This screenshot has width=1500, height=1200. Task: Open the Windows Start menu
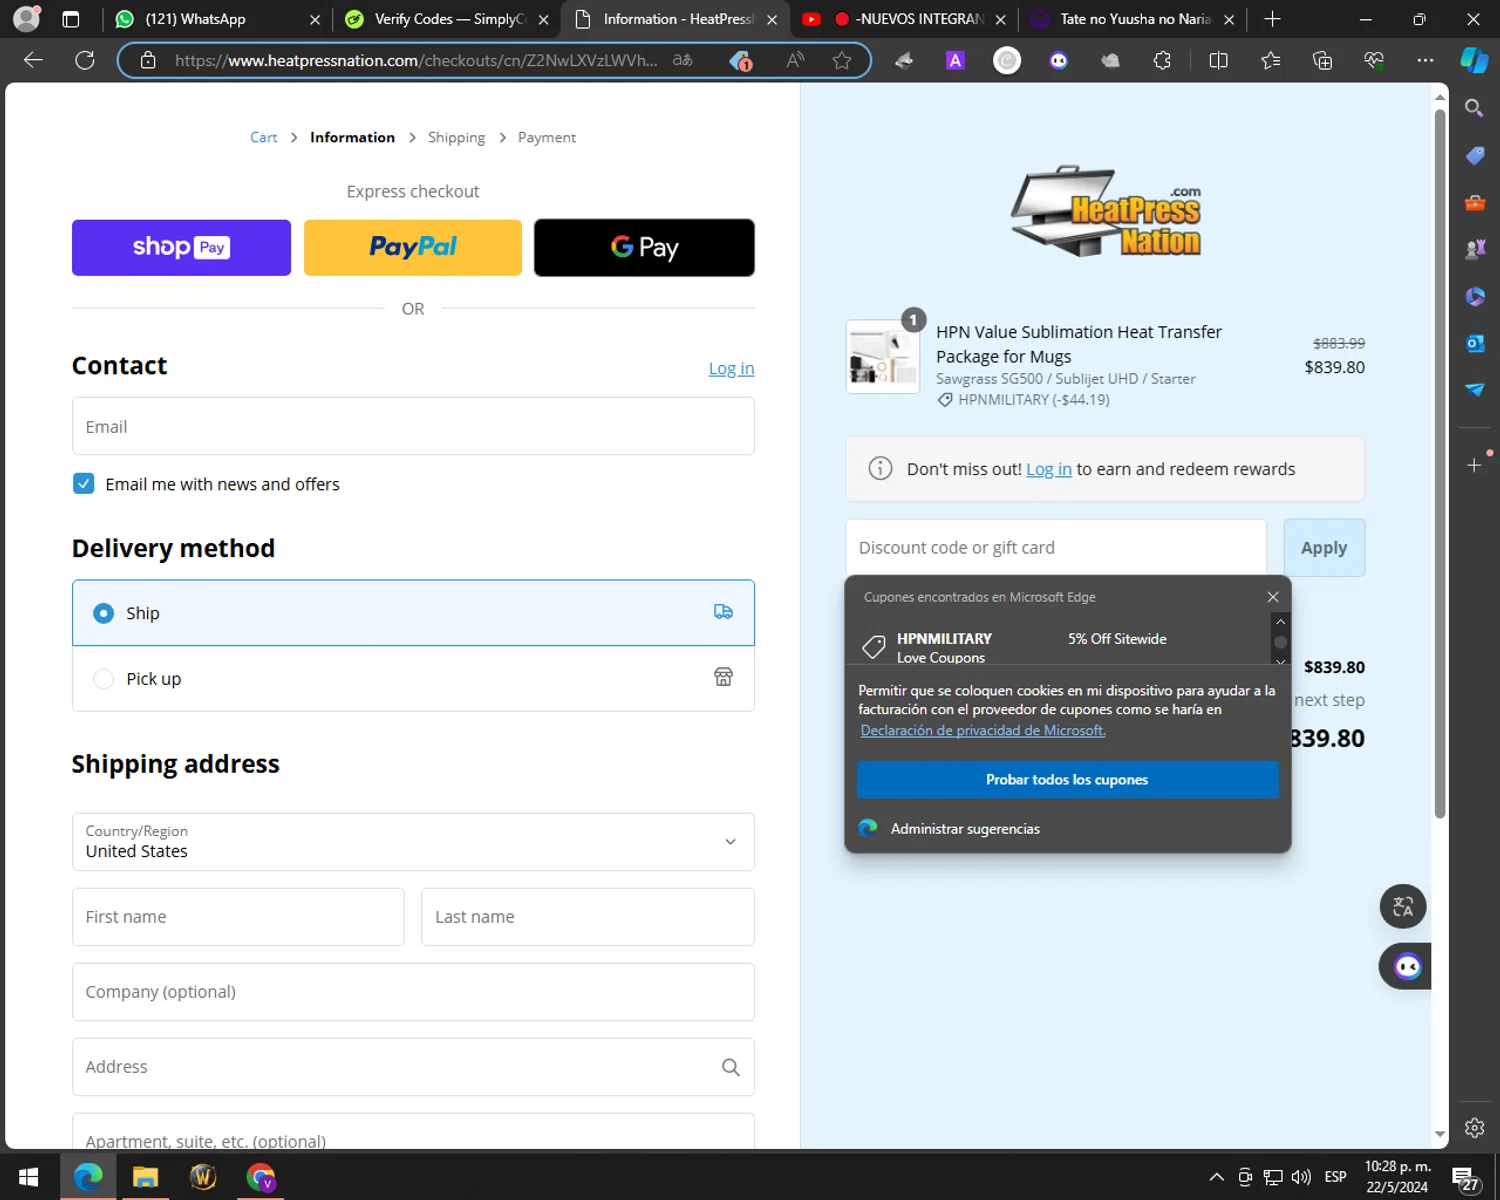pyautogui.click(x=29, y=1177)
